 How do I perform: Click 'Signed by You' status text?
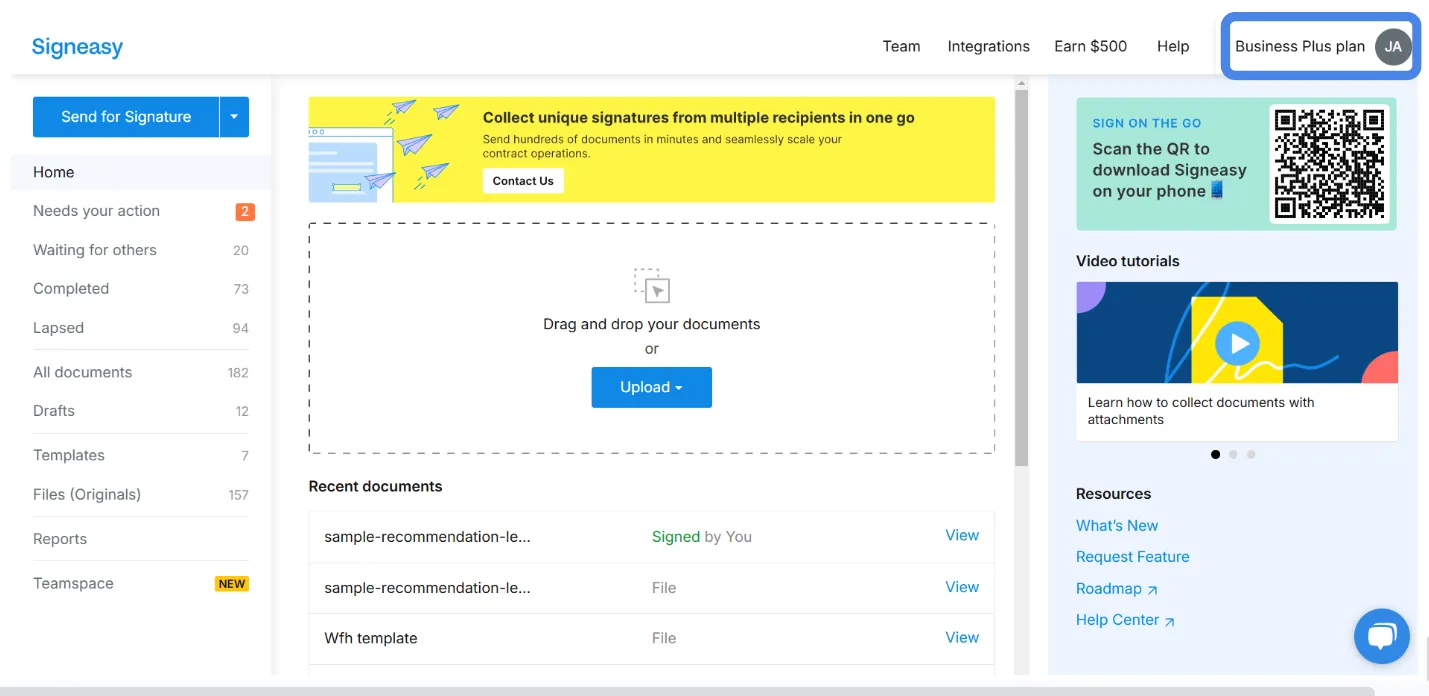[702, 537]
